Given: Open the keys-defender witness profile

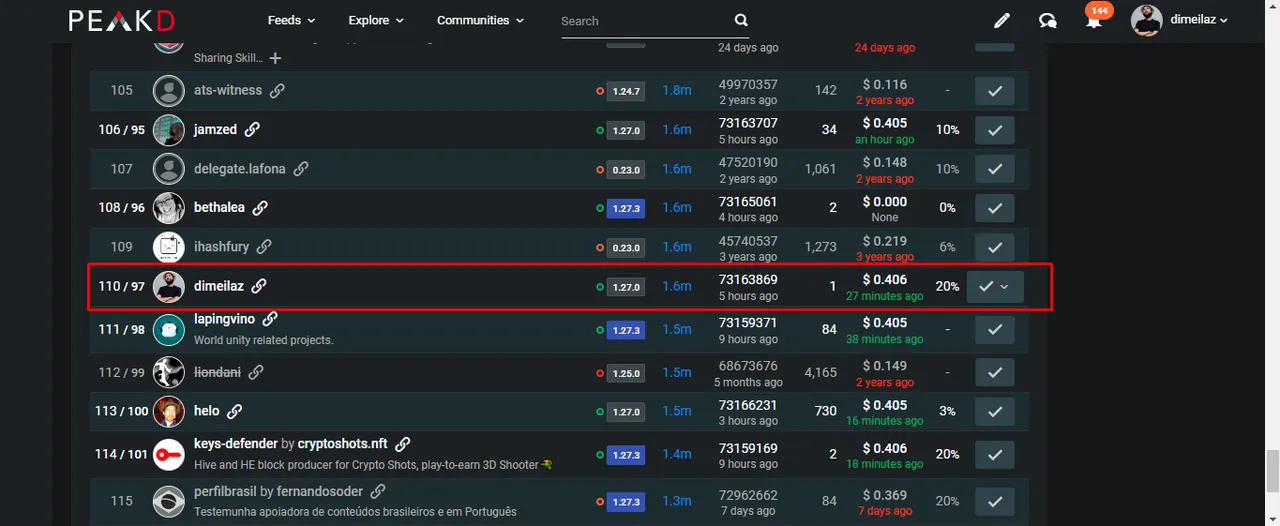Looking at the screenshot, I should (235, 444).
